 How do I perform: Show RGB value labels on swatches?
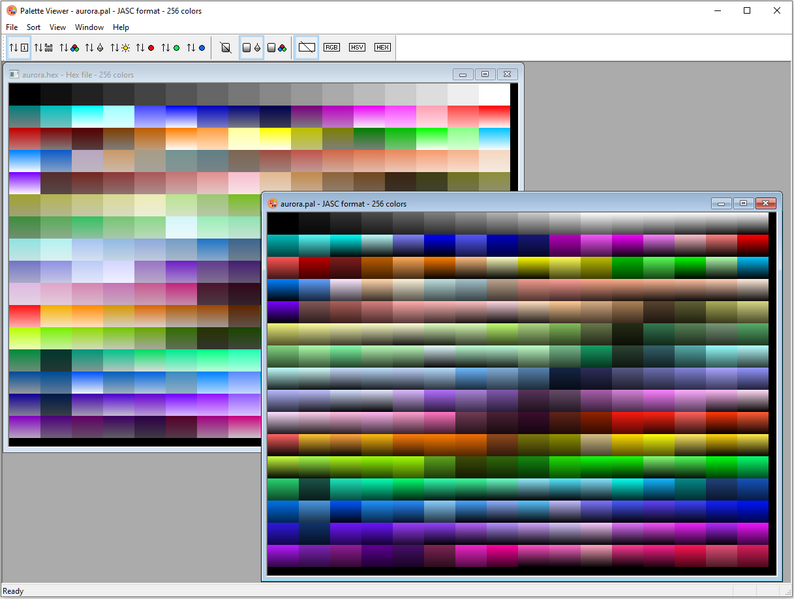[332, 48]
